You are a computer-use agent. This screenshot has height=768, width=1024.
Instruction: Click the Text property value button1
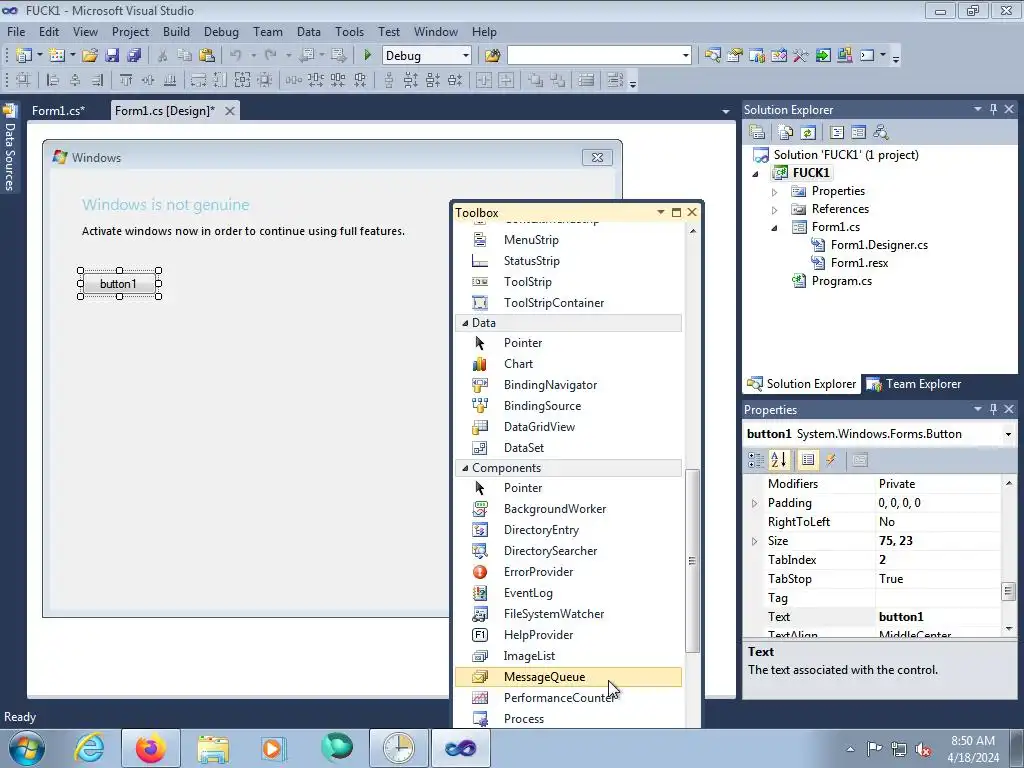point(937,617)
